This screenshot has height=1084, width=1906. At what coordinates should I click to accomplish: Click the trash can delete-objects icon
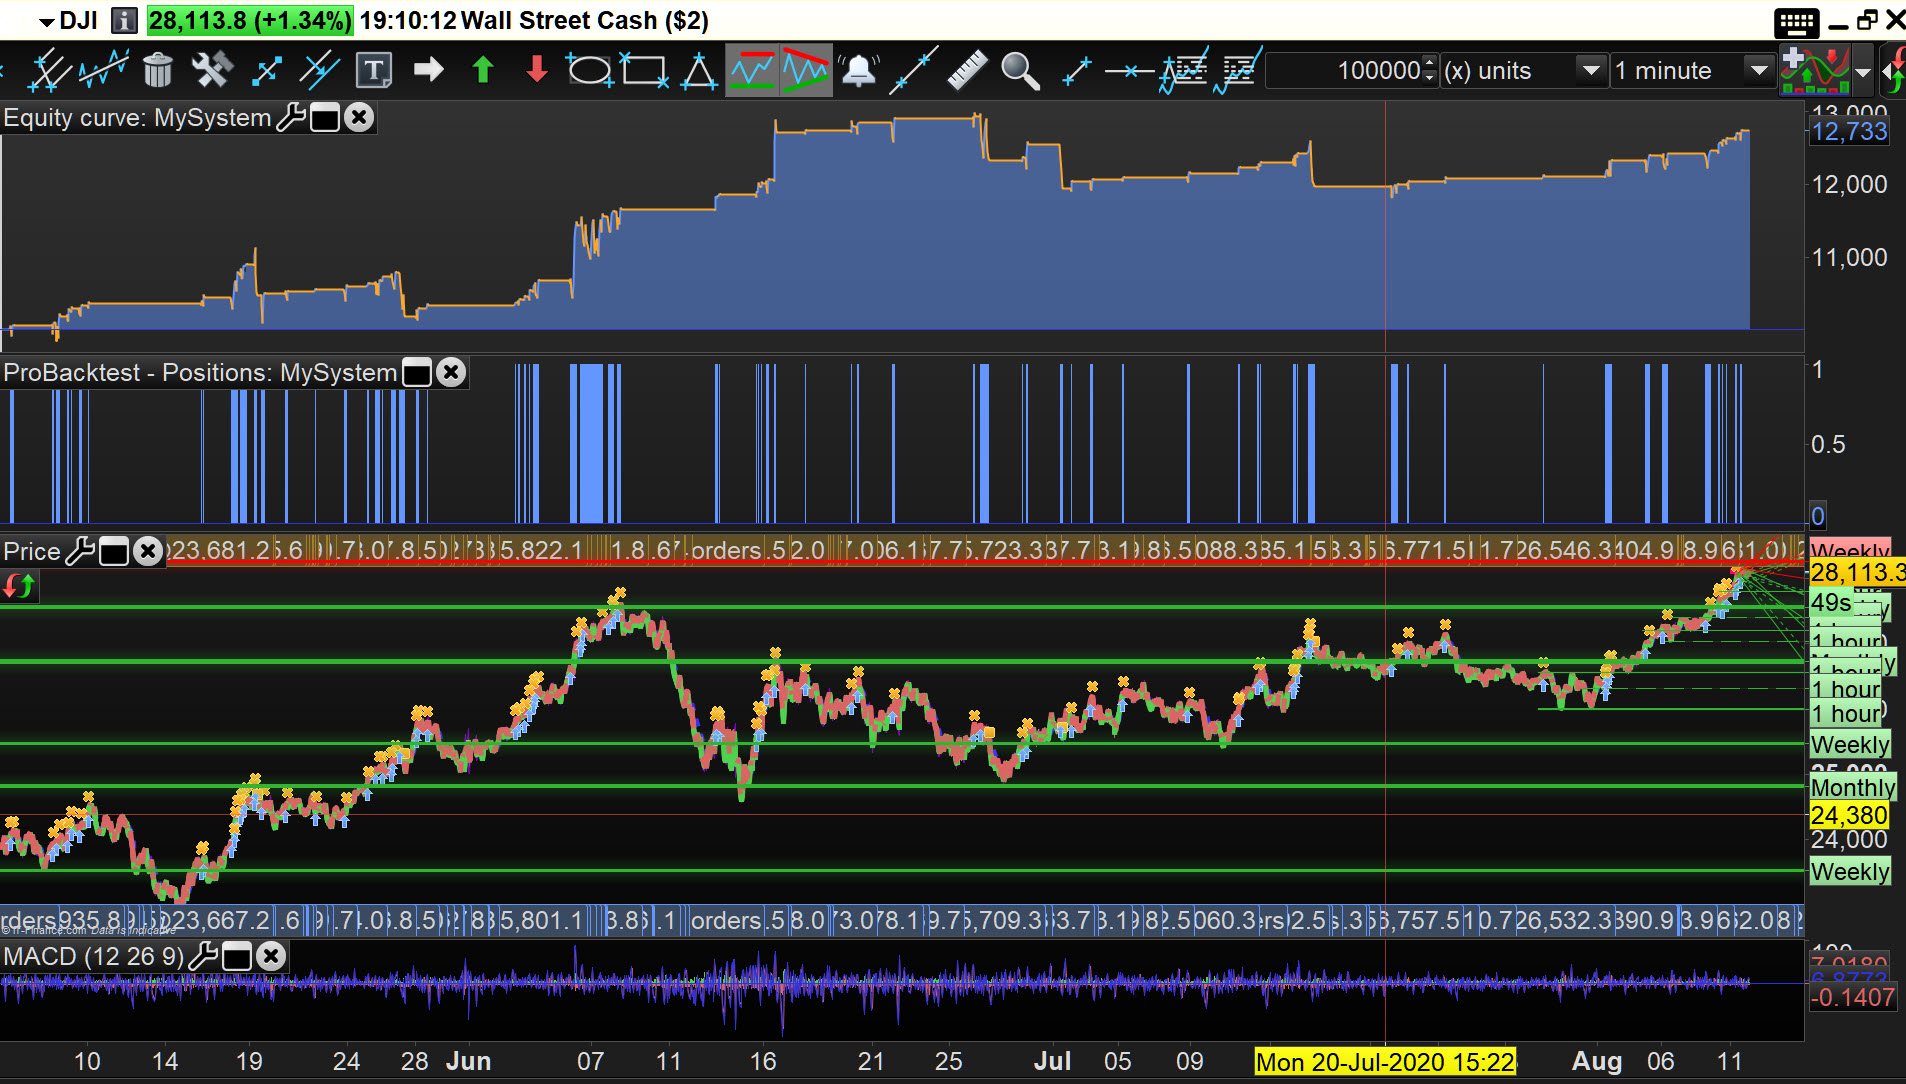click(158, 71)
